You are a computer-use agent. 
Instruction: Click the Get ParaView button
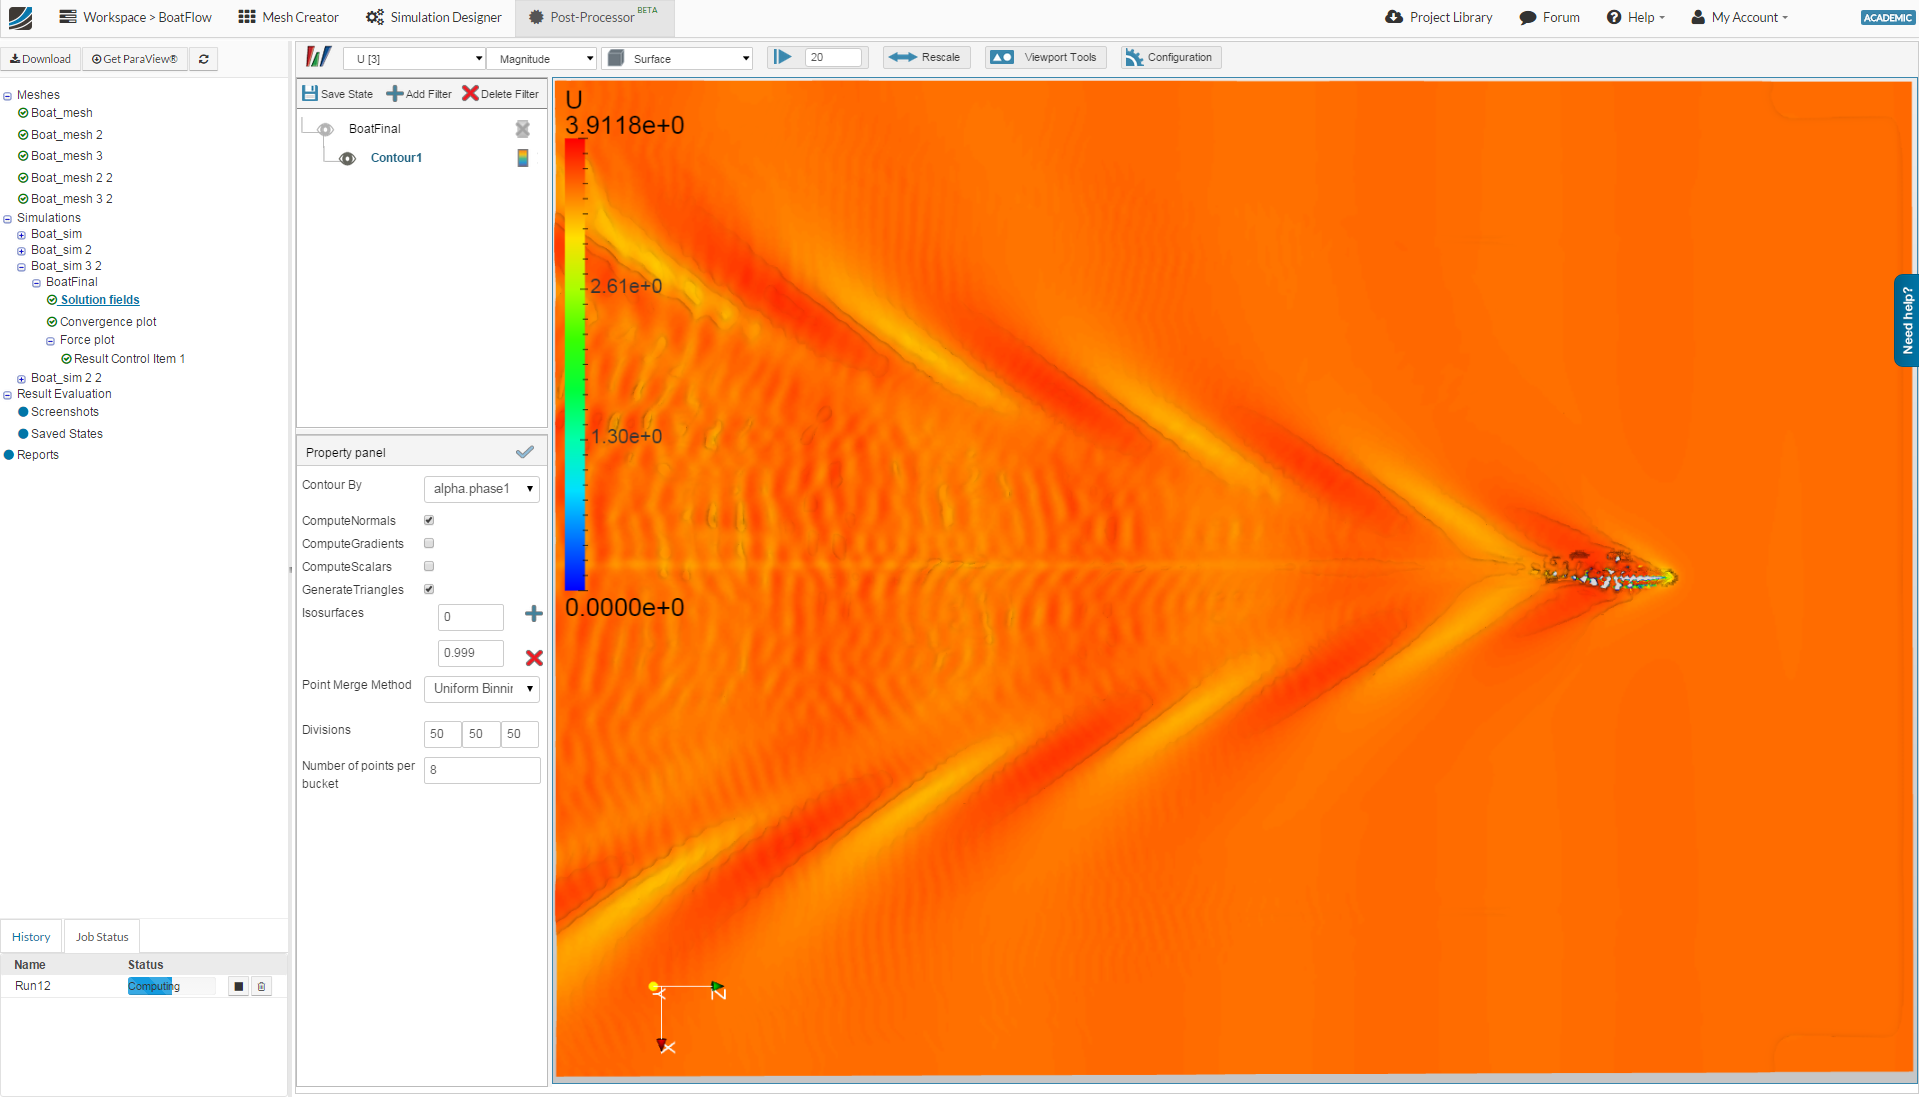click(x=135, y=59)
